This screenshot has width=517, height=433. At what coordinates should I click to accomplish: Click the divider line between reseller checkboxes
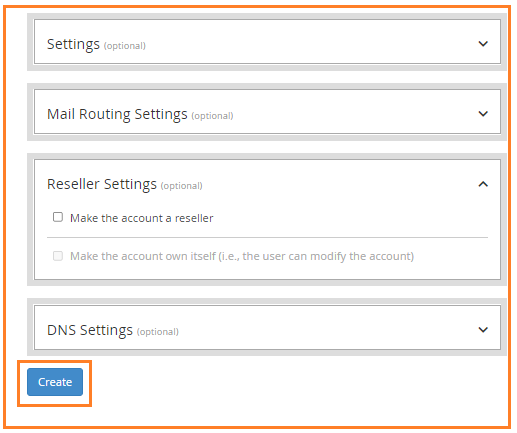click(x=267, y=238)
